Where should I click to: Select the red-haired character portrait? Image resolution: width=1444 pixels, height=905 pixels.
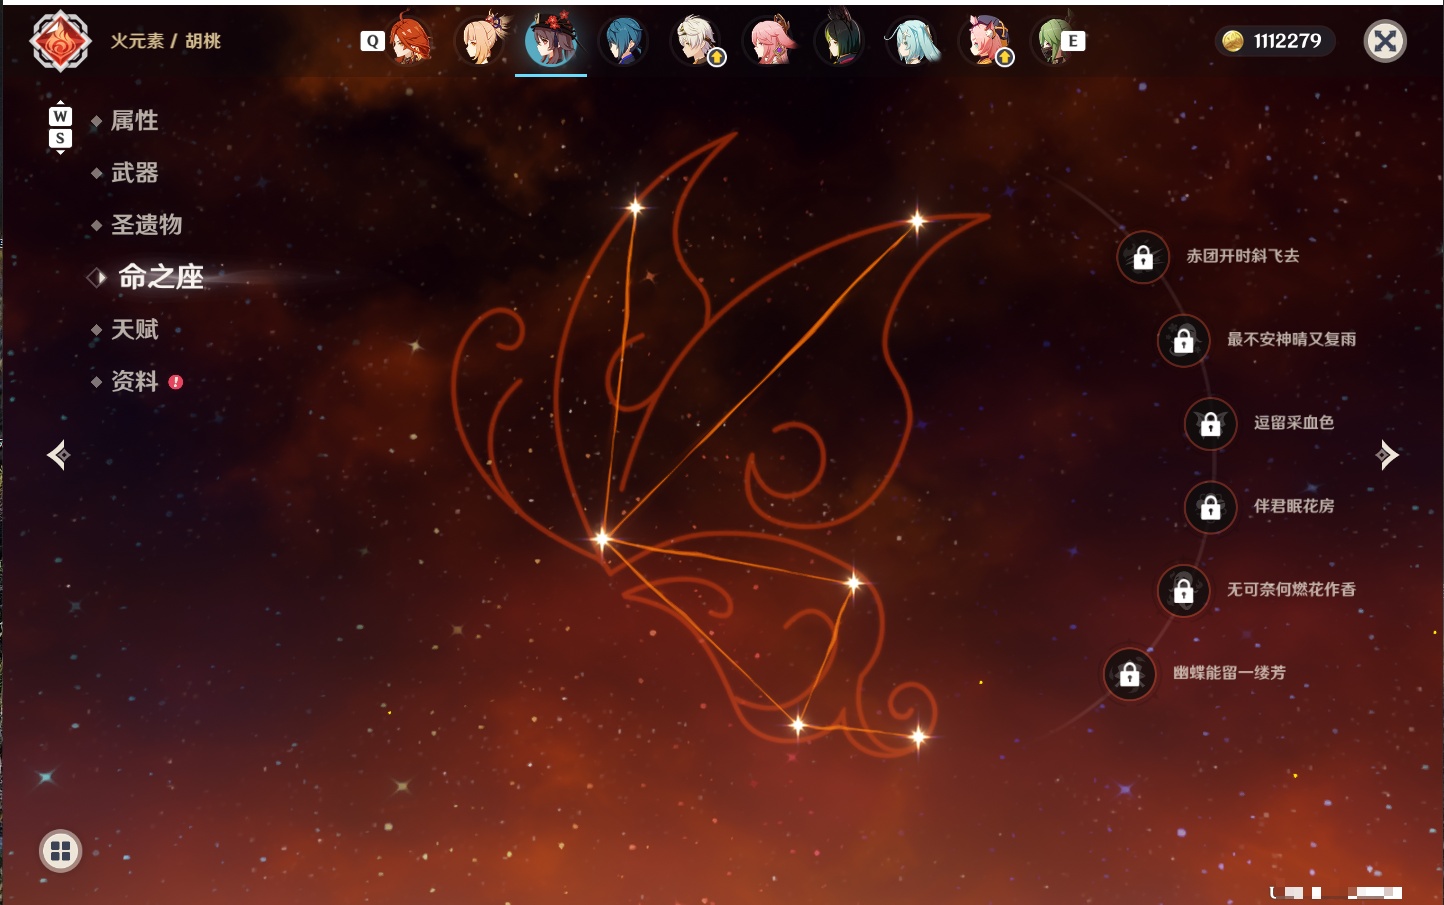coord(410,41)
